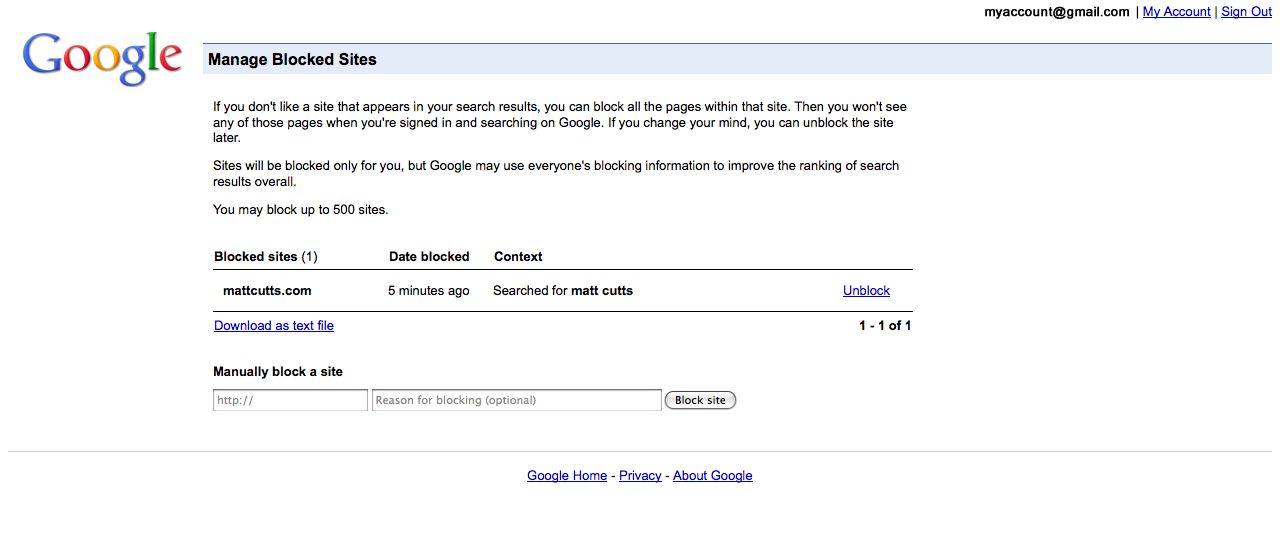Viewport: 1280px width, 556px height.
Task: Click the Searched for matt cutts context
Action: coord(563,291)
